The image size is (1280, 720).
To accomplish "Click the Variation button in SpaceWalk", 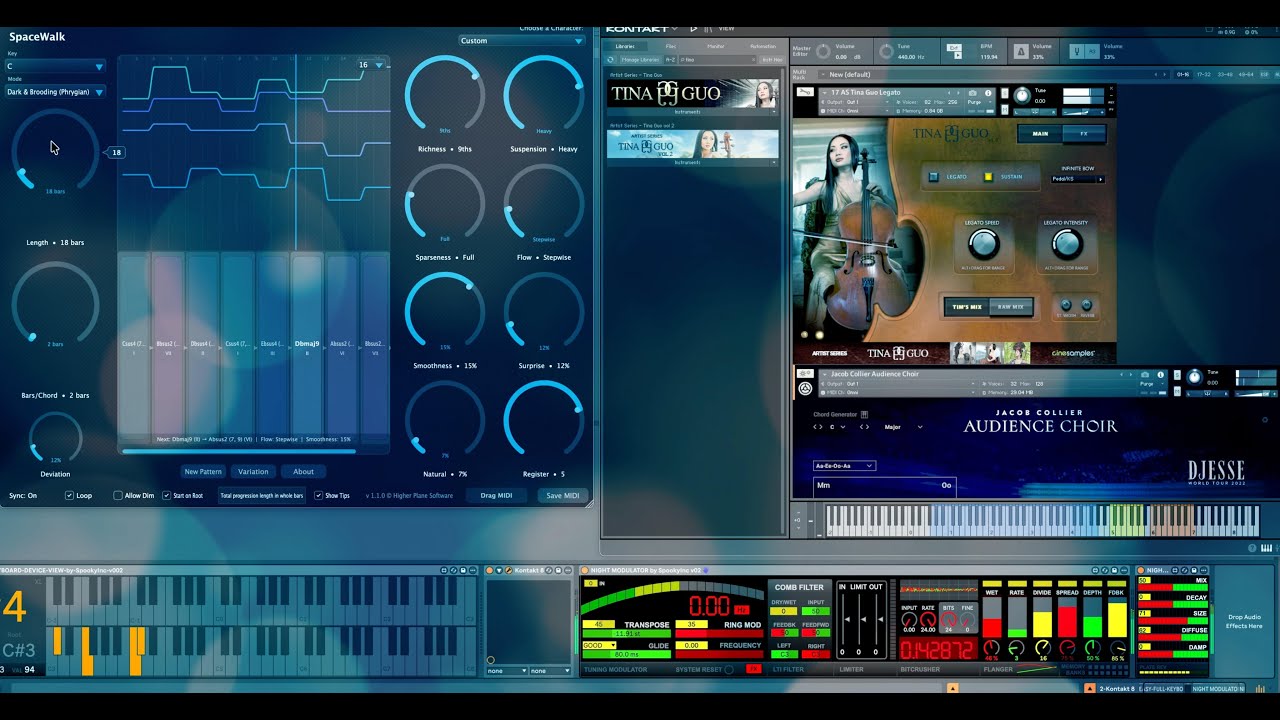I will click(x=253, y=472).
